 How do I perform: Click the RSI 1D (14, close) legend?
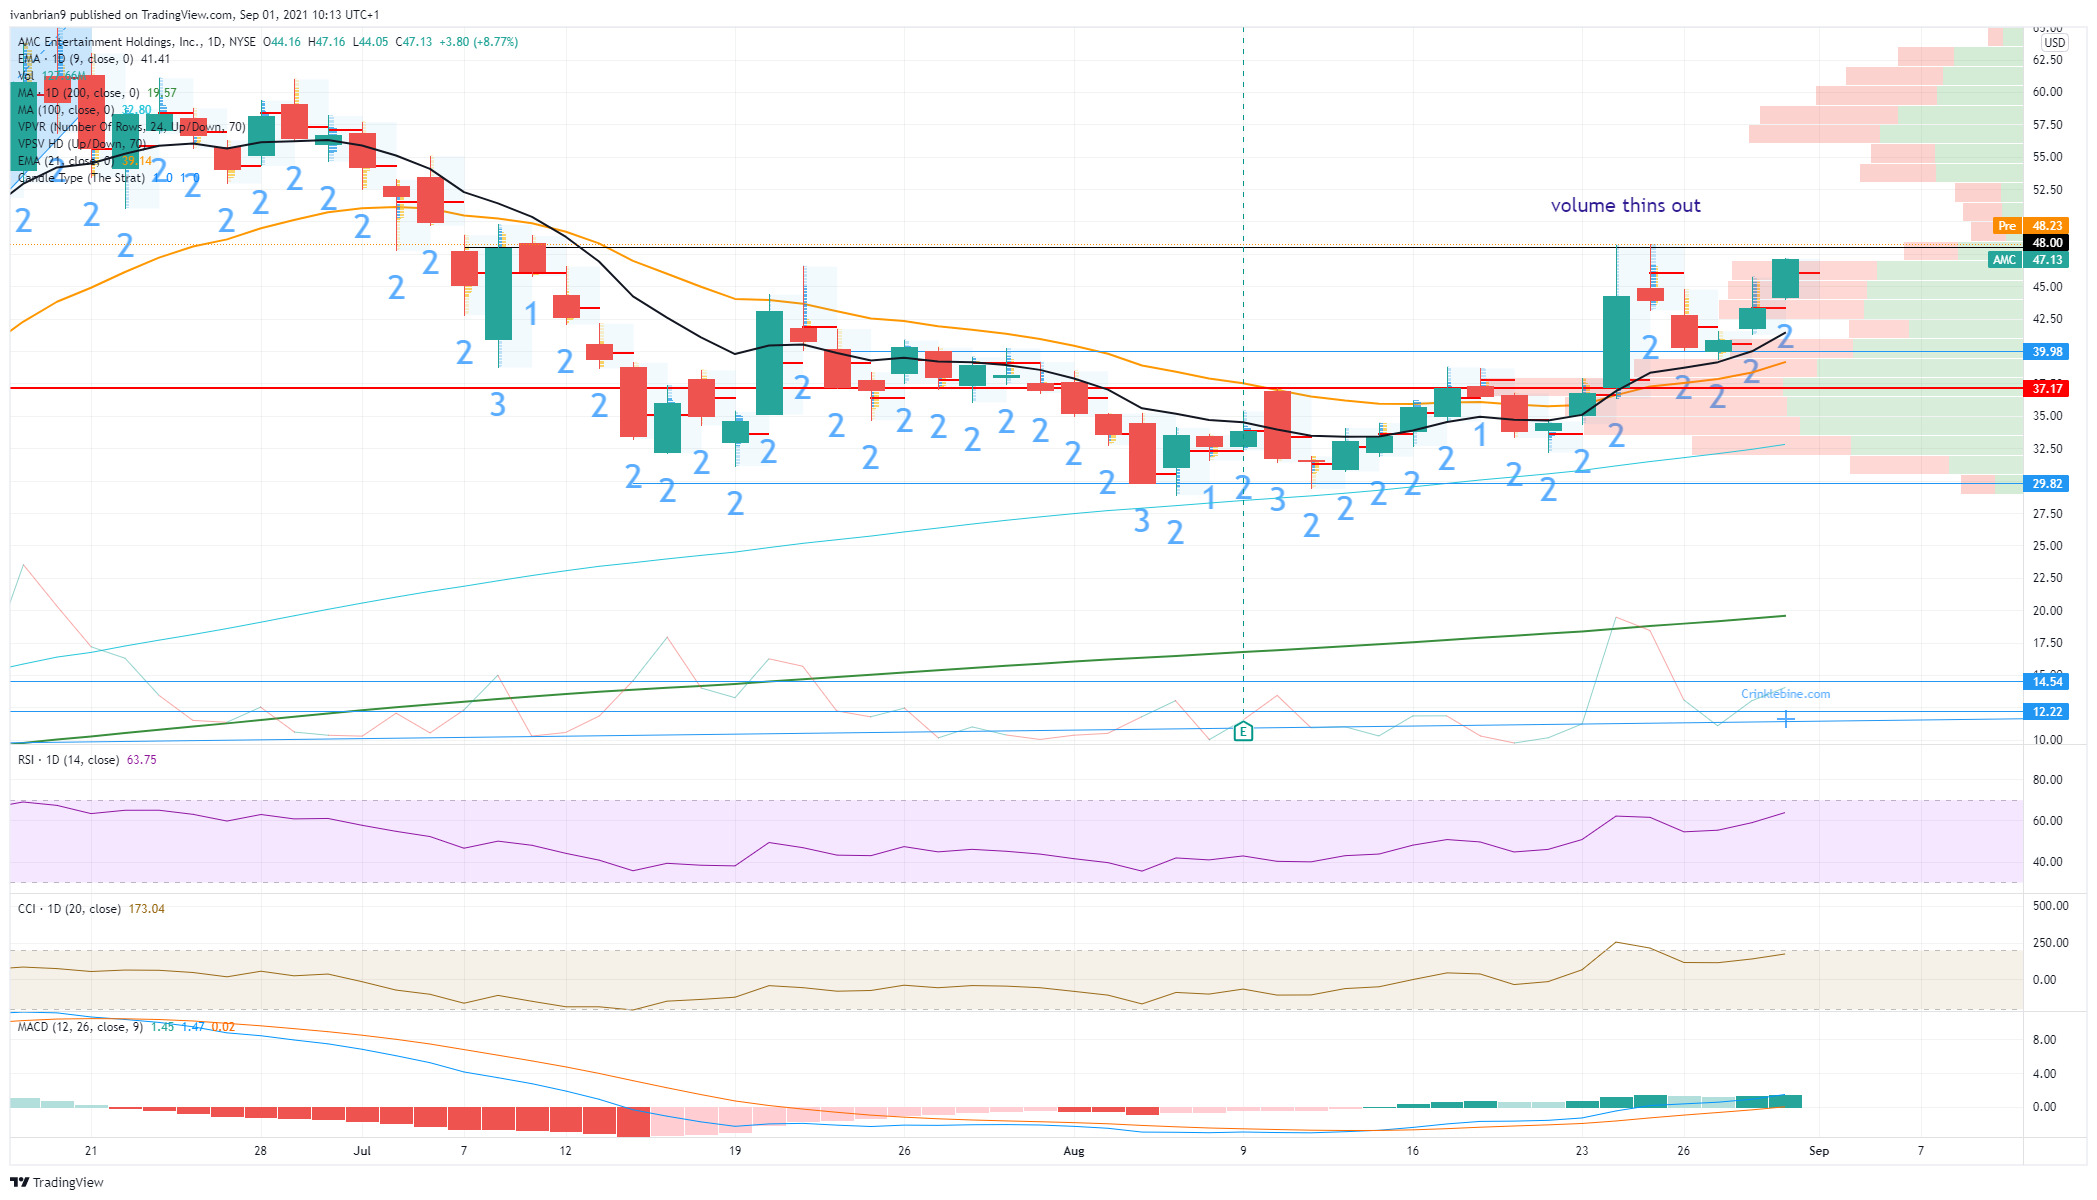point(69,760)
